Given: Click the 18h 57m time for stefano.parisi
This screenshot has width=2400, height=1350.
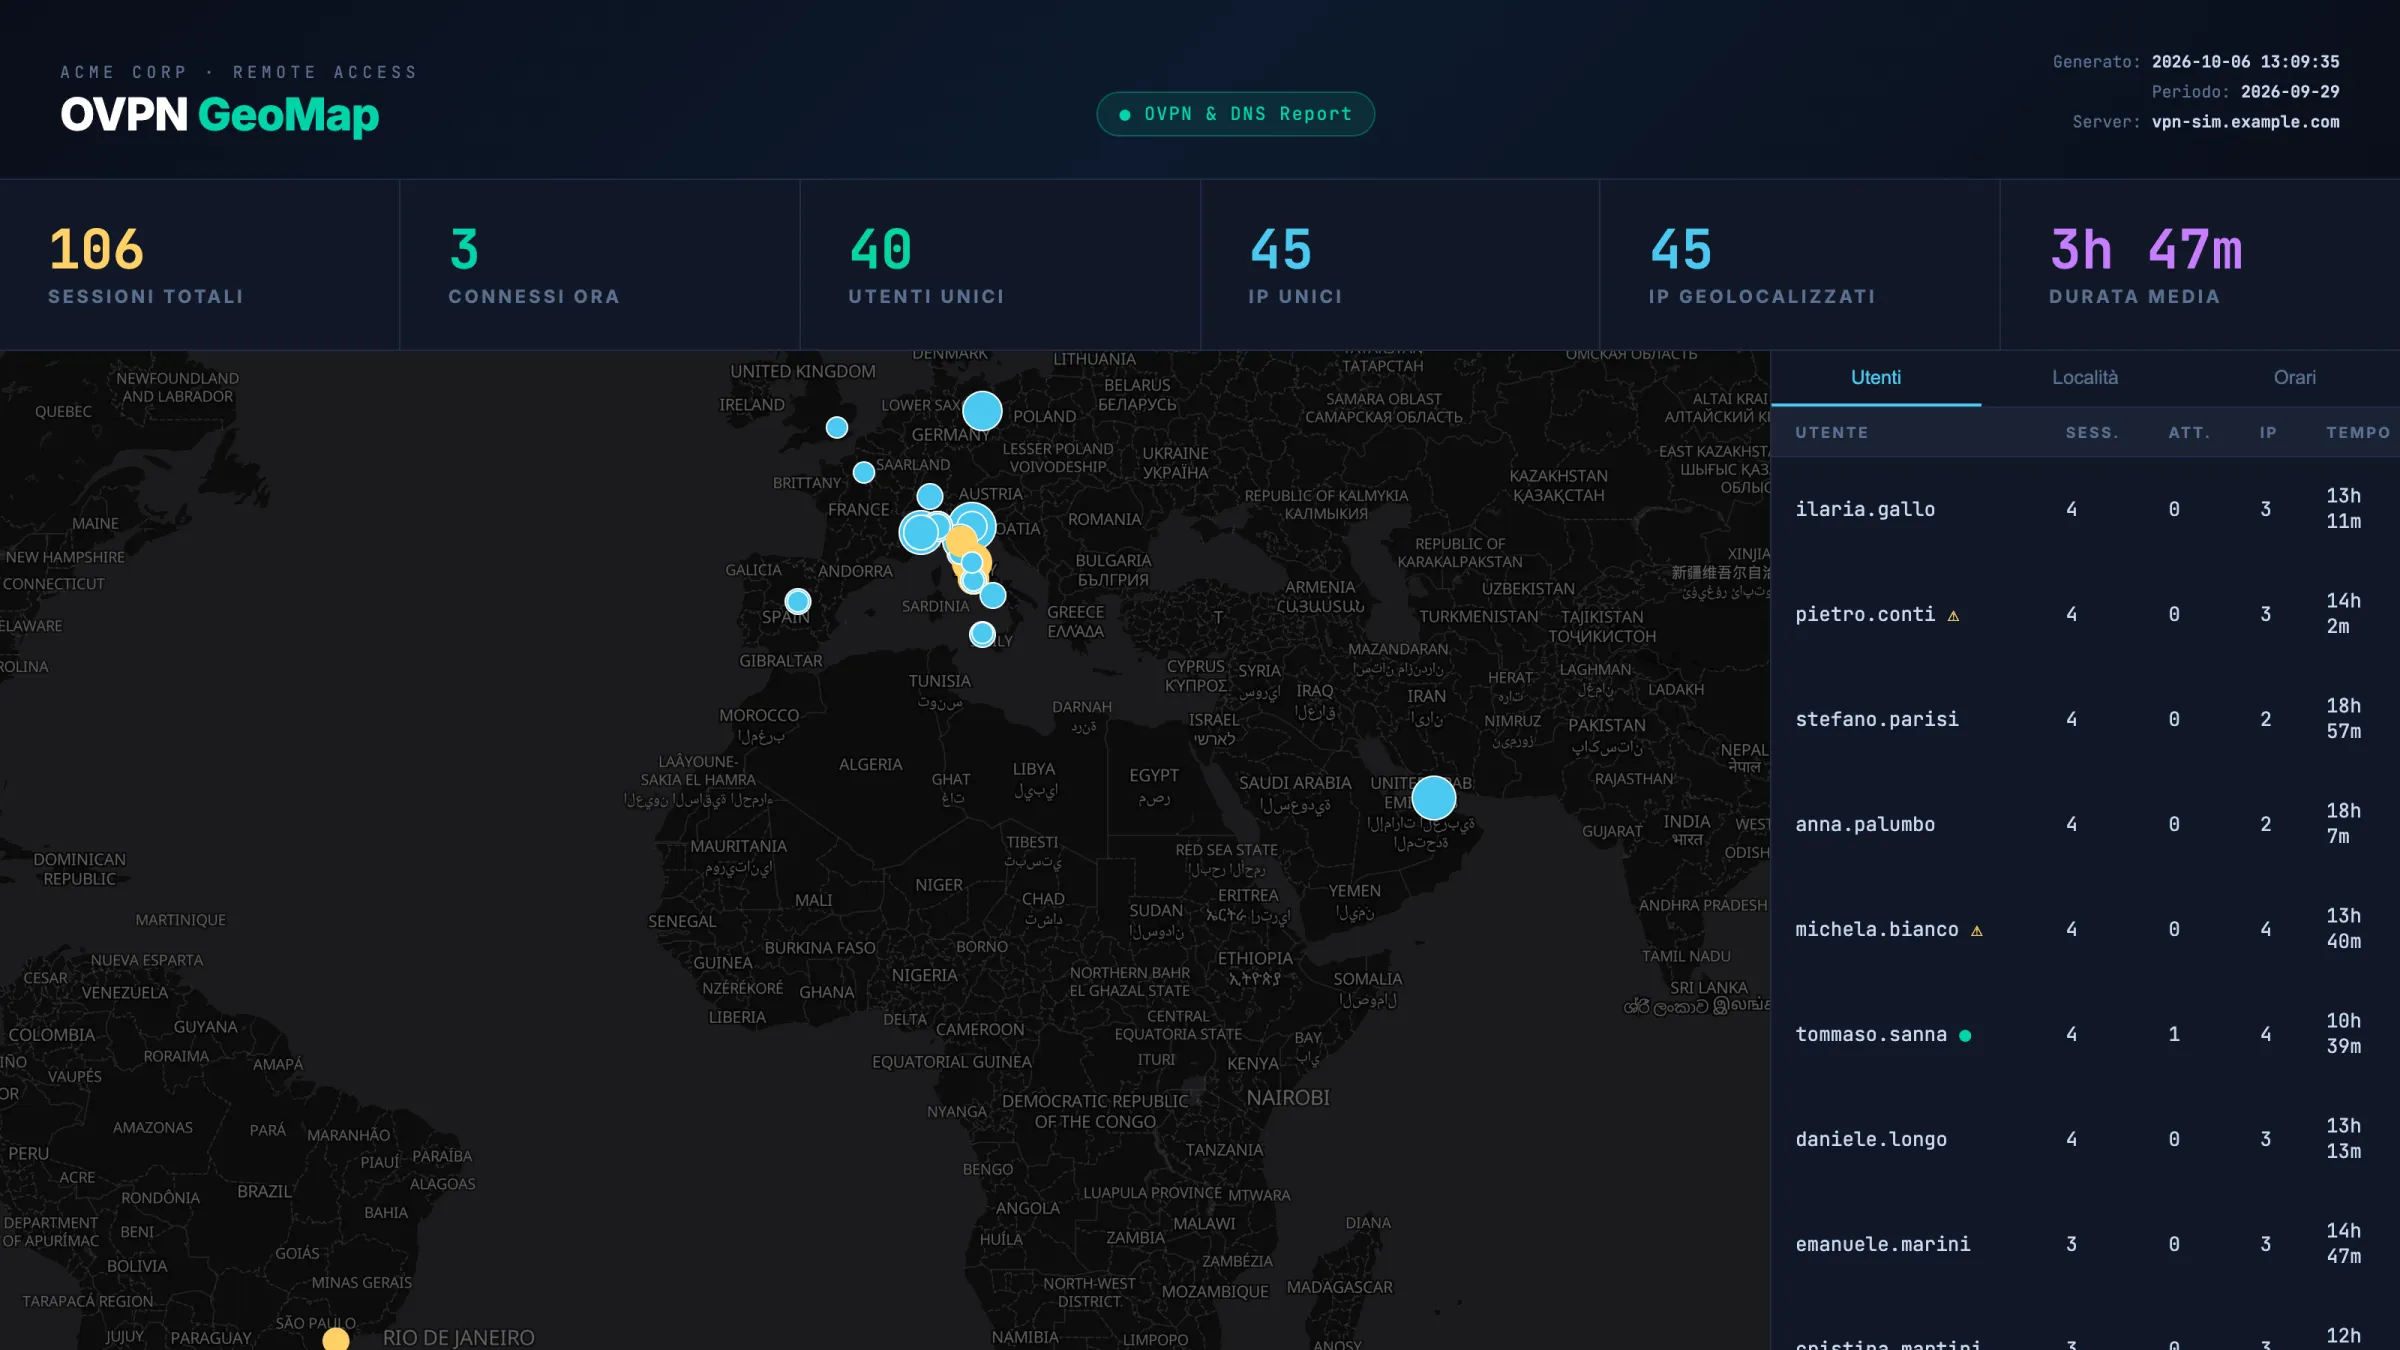Looking at the screenshot, I should [2343, 719].
